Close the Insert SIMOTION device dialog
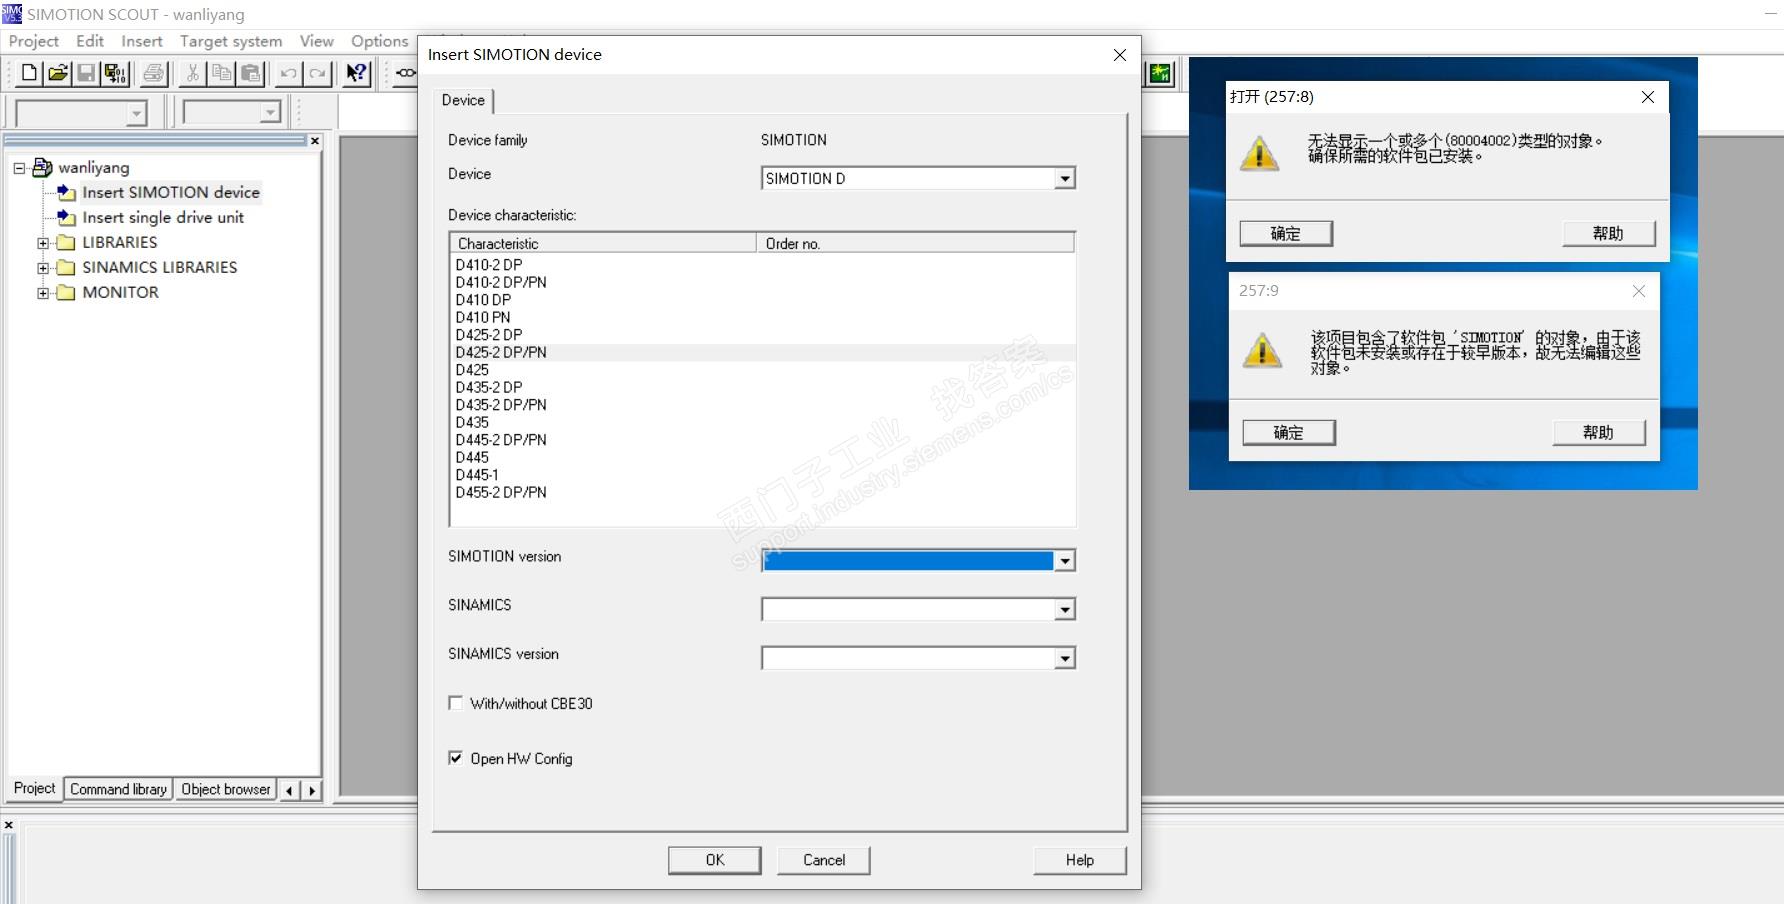 (x=1120, y=55)
